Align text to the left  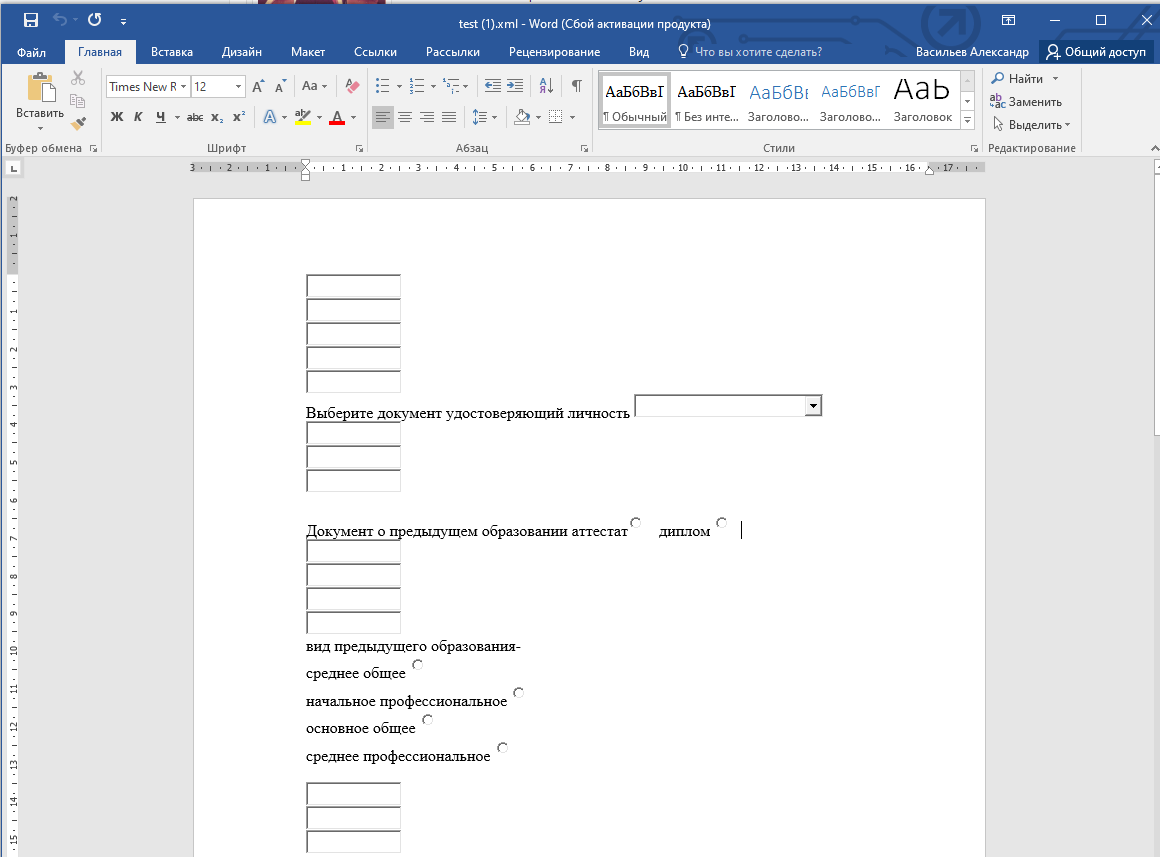point(382,117)
